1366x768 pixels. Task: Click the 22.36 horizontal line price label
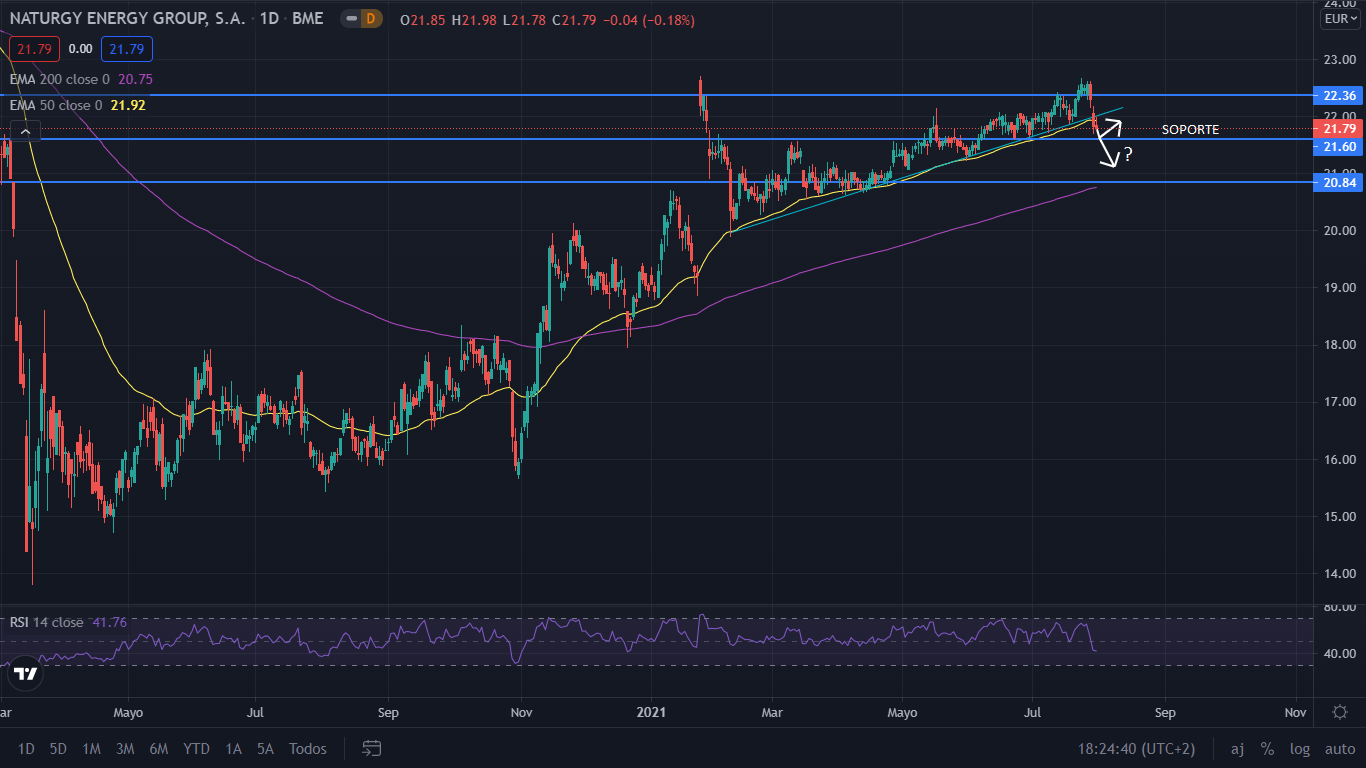(x=1338, y=96)
